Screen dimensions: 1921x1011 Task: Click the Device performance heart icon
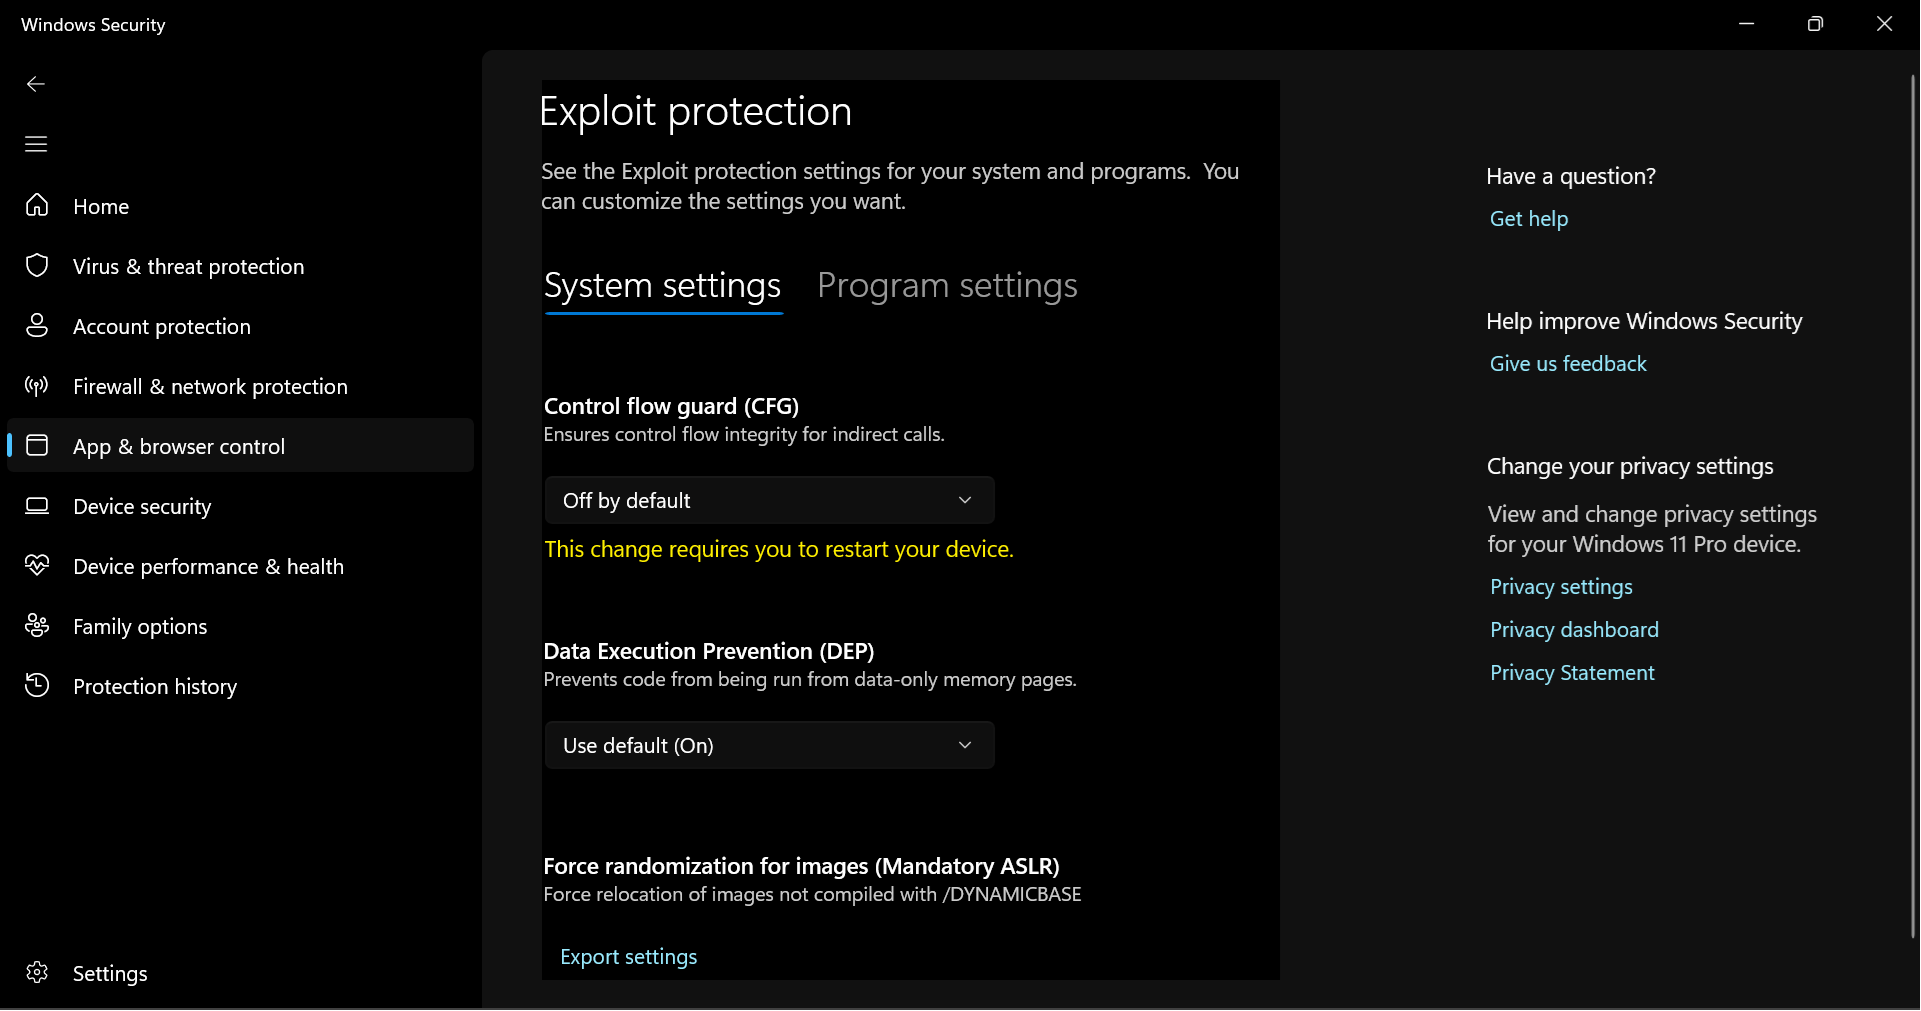(x=37, y=565)
